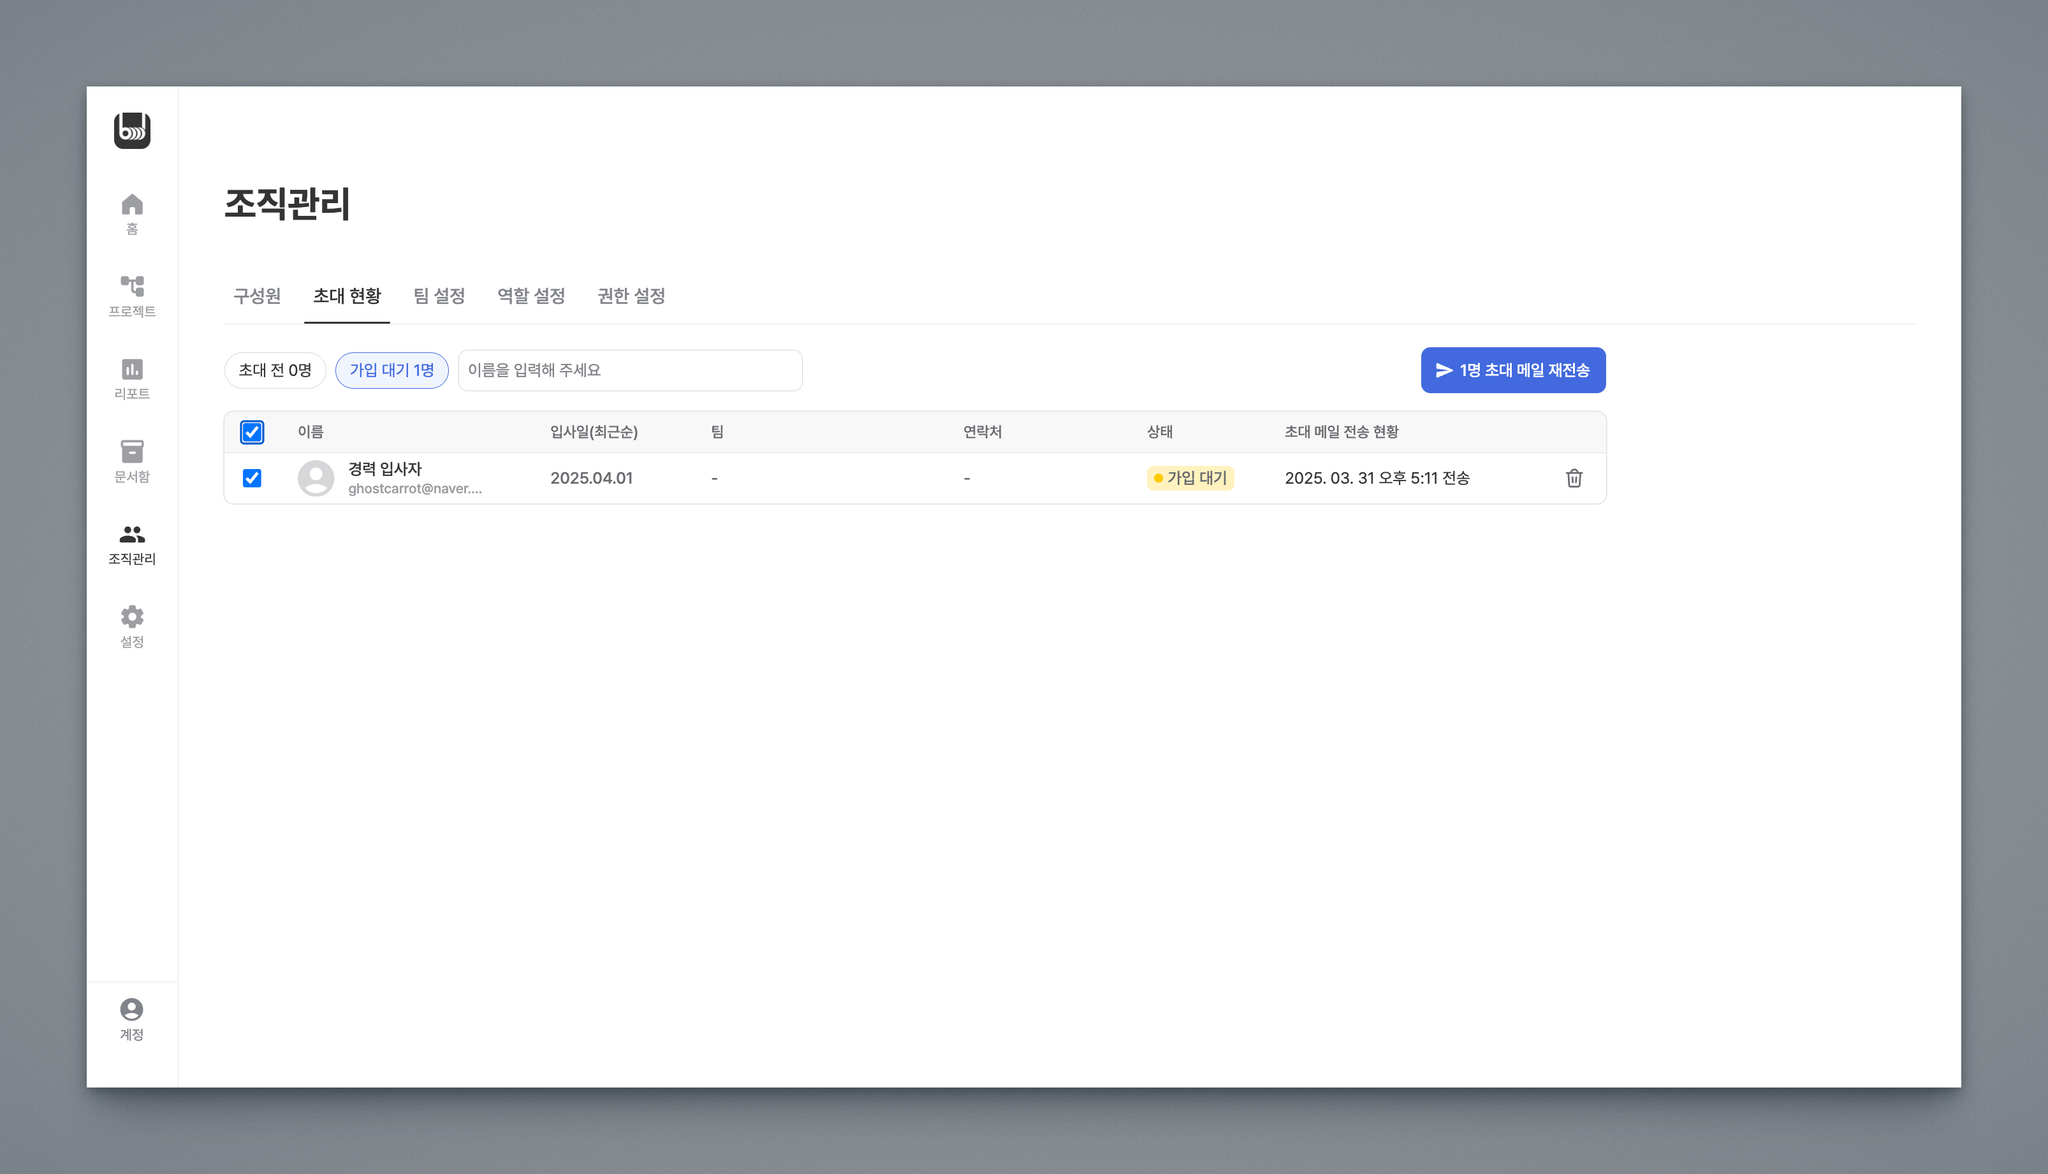The width and height of the screenshot is (2048, 1174).
Task: Click the app logo in the sidebar
Action: [x=132, y=131]
